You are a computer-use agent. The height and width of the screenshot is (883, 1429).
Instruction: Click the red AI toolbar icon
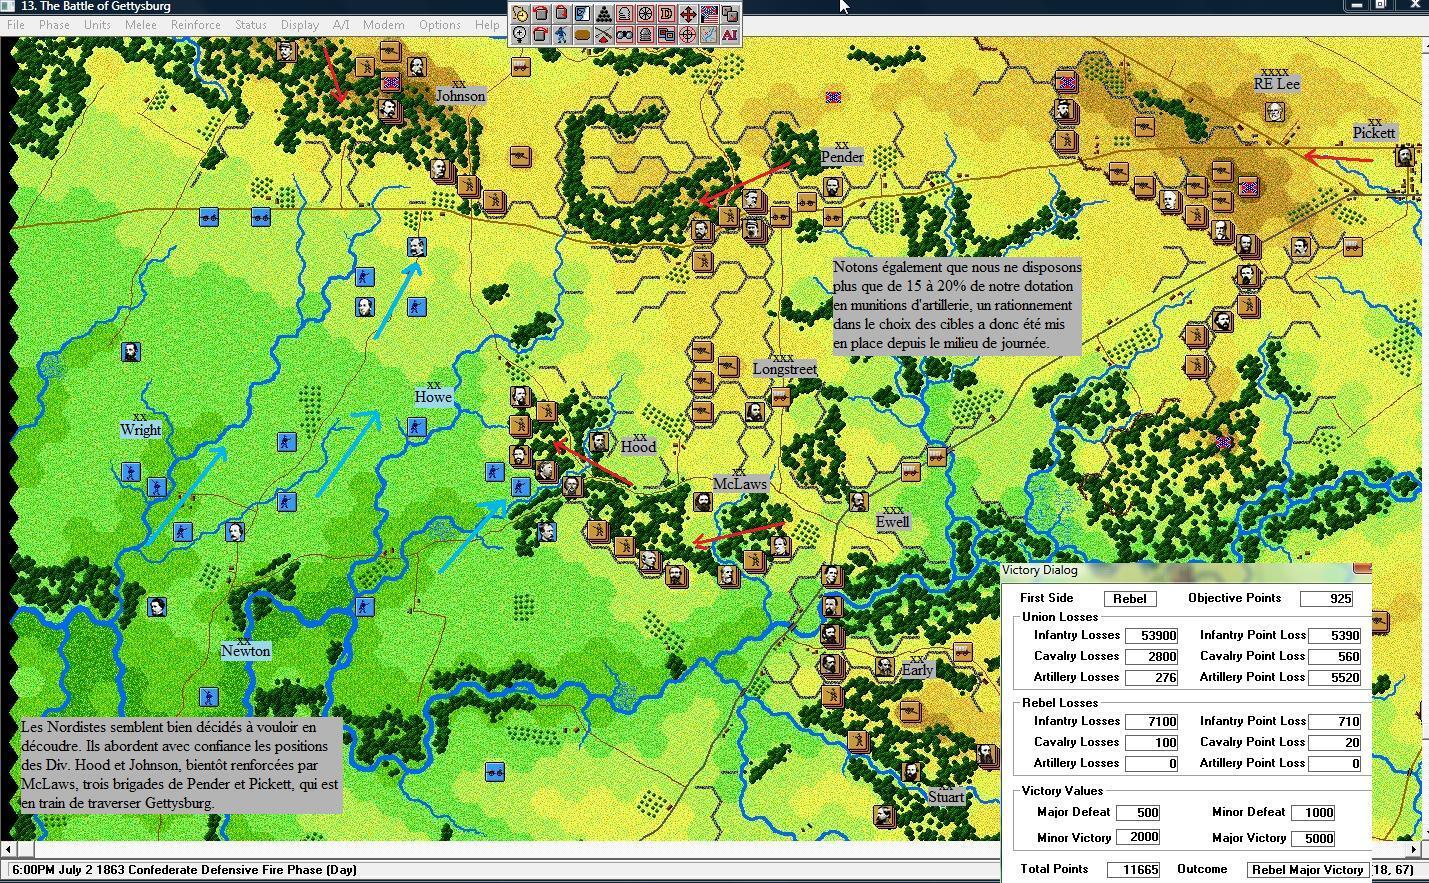[x=730, y=35]
